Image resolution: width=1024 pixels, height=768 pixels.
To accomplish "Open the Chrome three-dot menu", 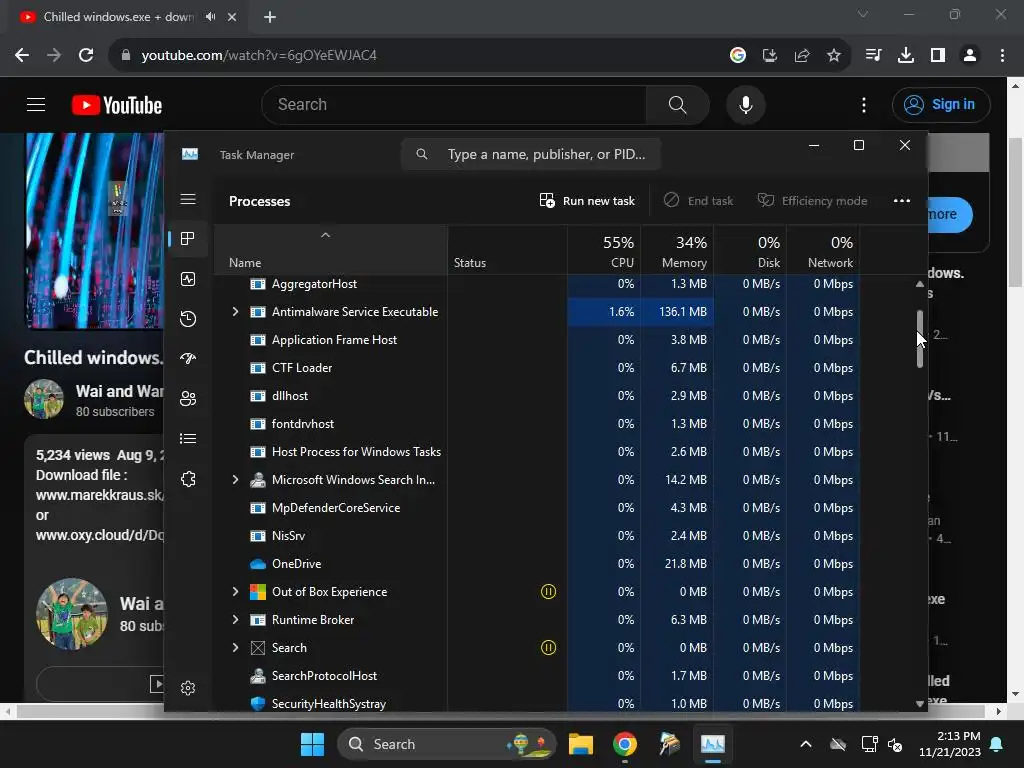I will point(1002,56).
